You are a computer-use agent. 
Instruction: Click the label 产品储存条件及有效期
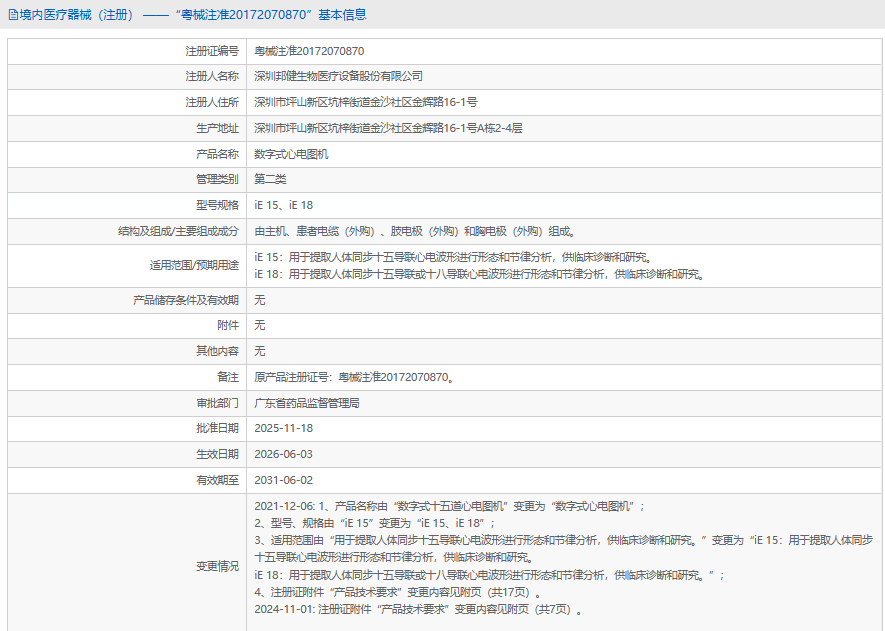(x=186, y=300)
